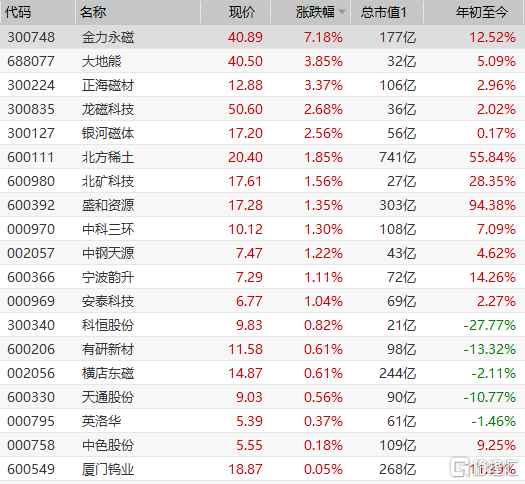Select 龙磁科技 price 50.60
The width and height of the screenshot is (525, 484).
[x=245, y=109]
